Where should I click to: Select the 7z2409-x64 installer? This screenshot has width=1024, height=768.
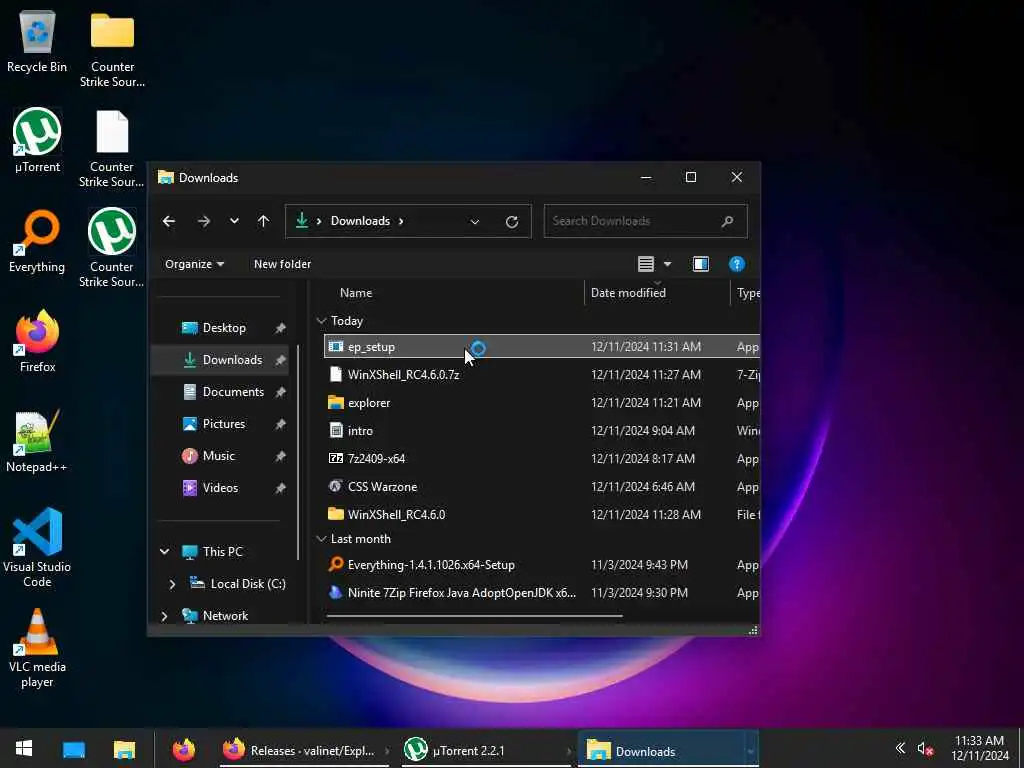pos(541,458)
